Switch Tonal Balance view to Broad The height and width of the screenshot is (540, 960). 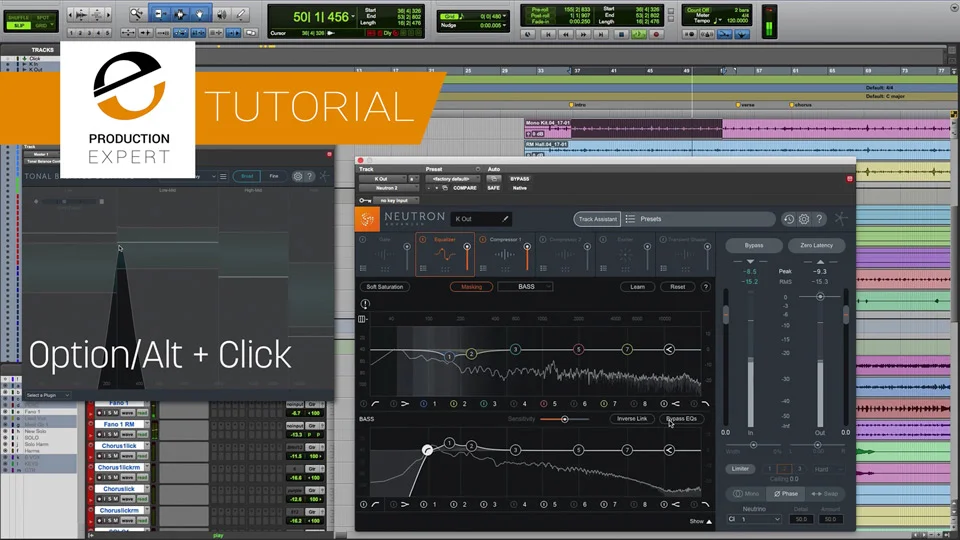(247, 176)
